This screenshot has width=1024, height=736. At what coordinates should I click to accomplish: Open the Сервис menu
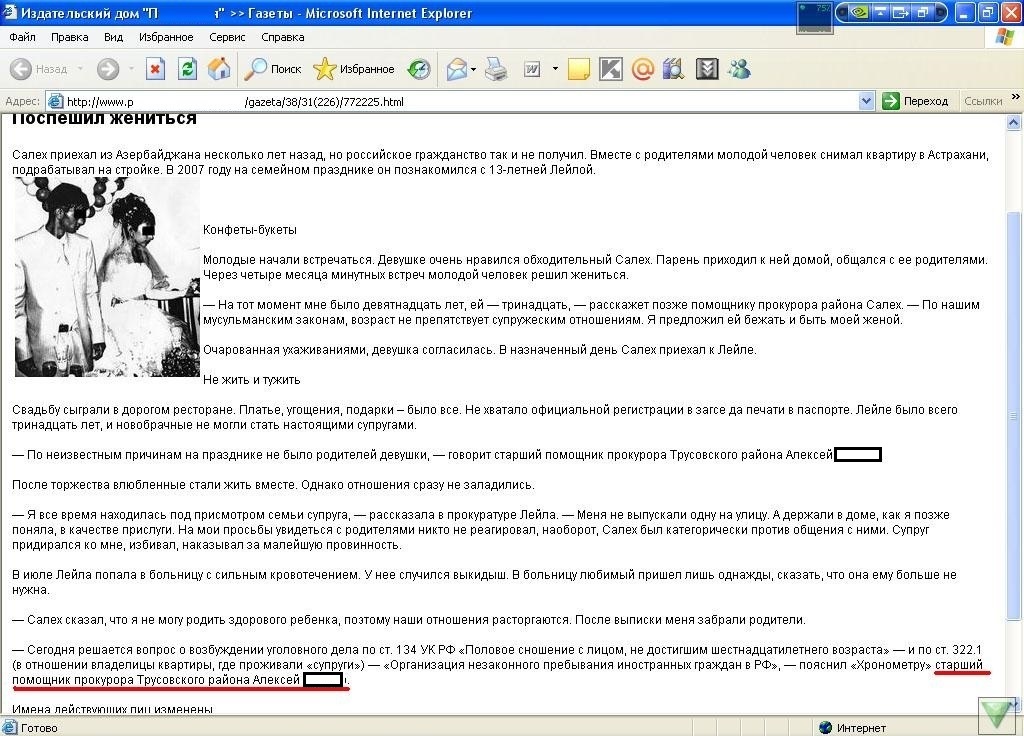point(227,37)
